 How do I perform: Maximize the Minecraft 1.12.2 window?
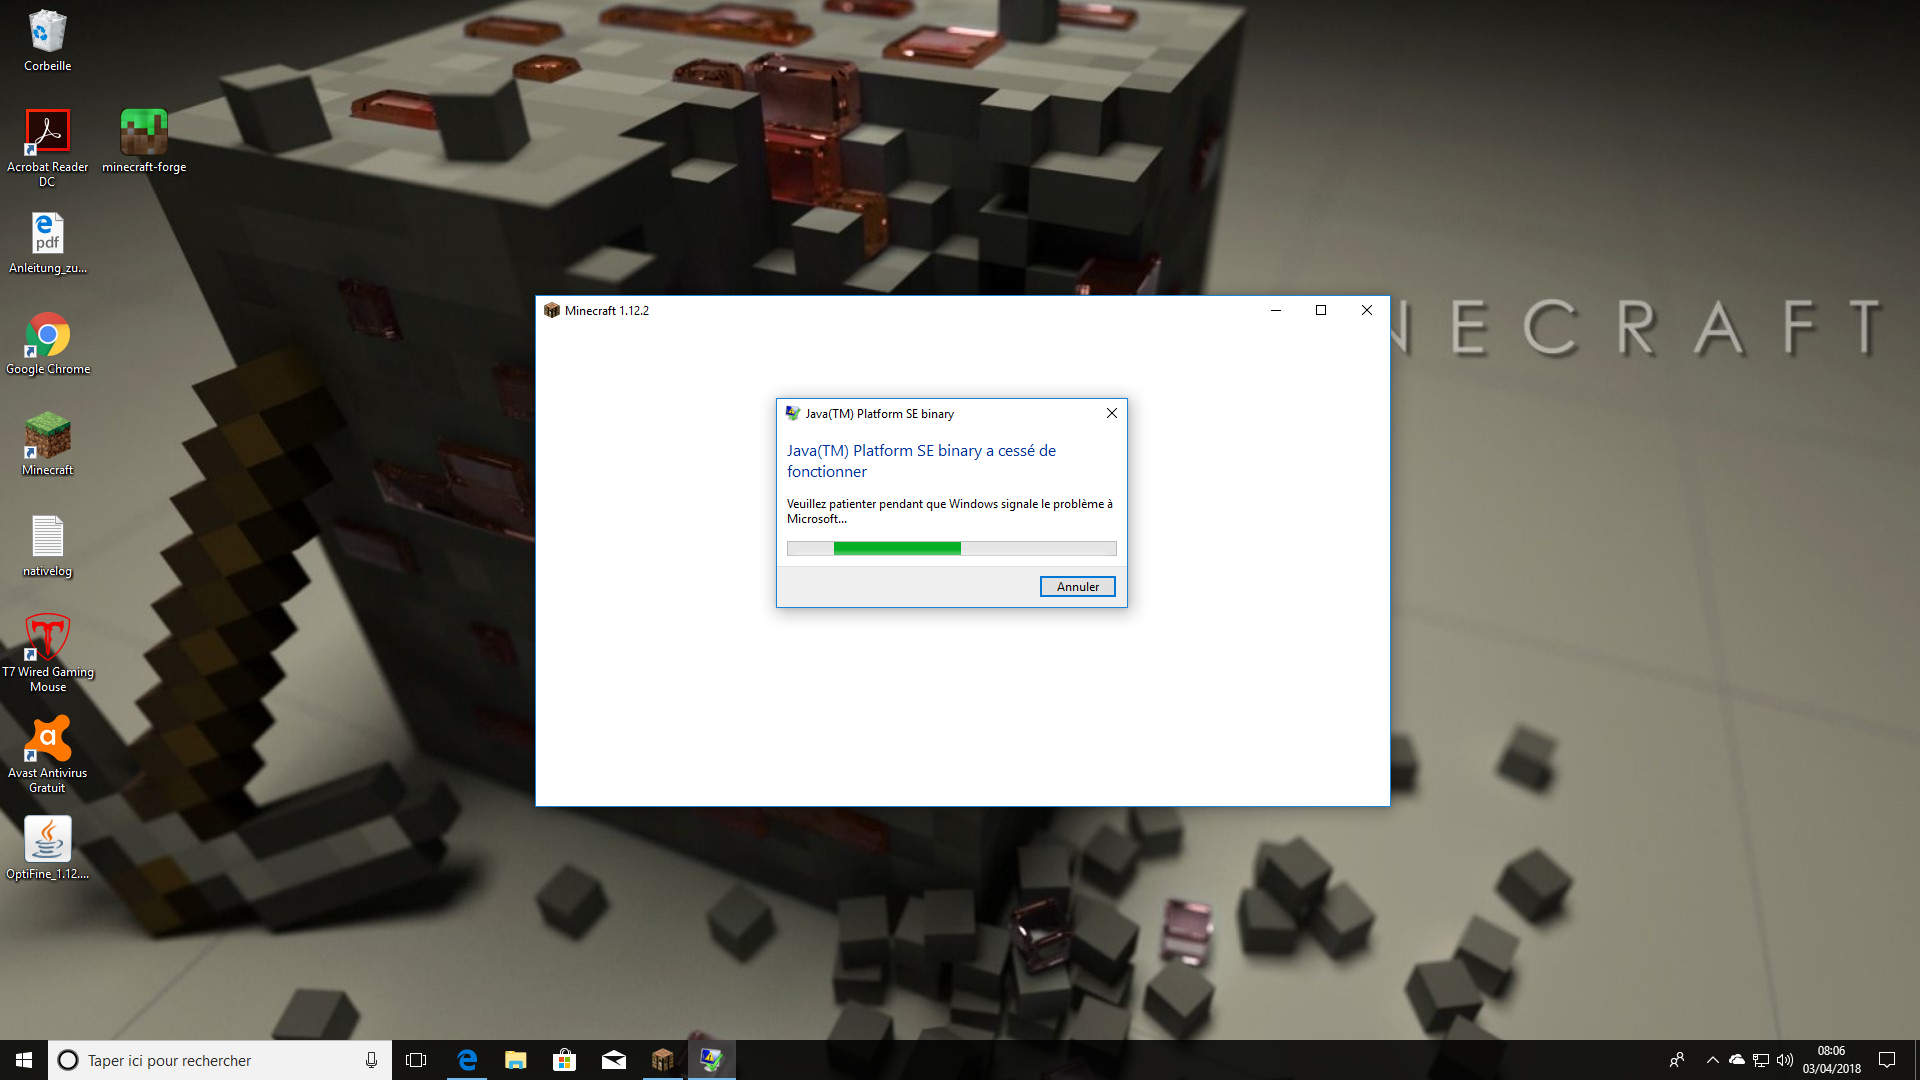pyautogui.click(x=1320, y=310)
